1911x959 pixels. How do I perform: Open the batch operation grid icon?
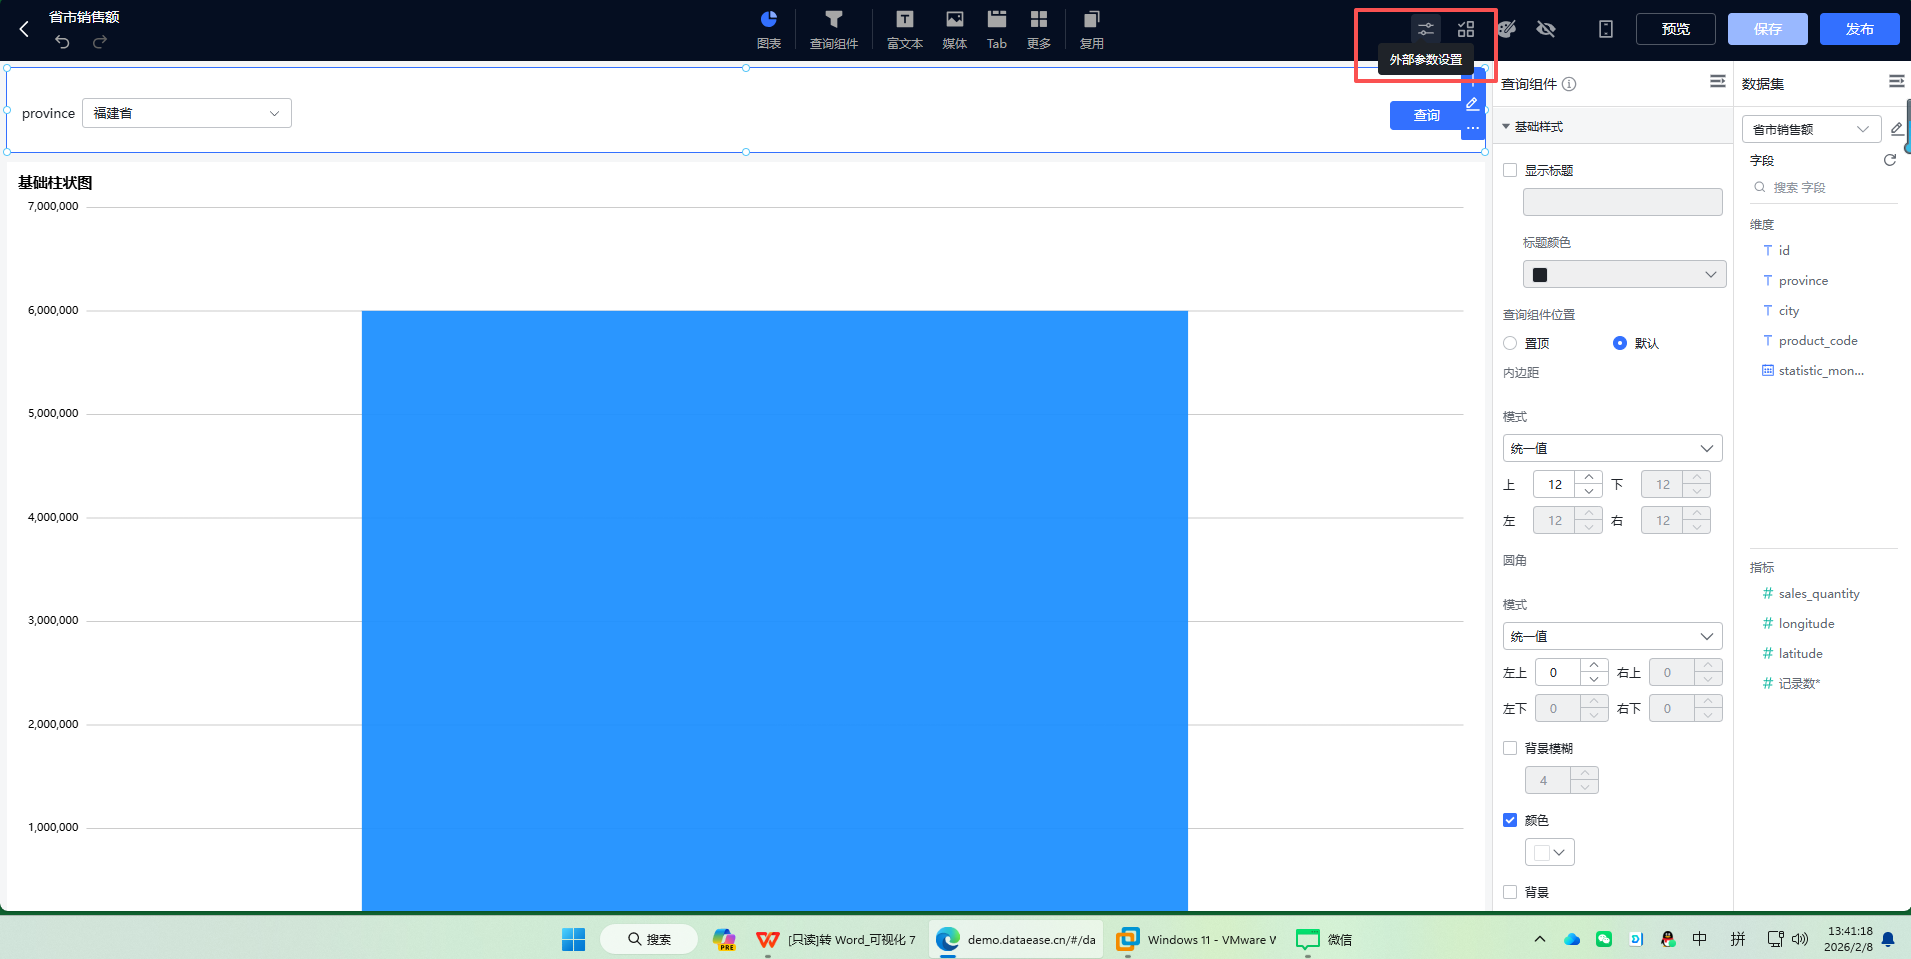(x=1466, y=29)
